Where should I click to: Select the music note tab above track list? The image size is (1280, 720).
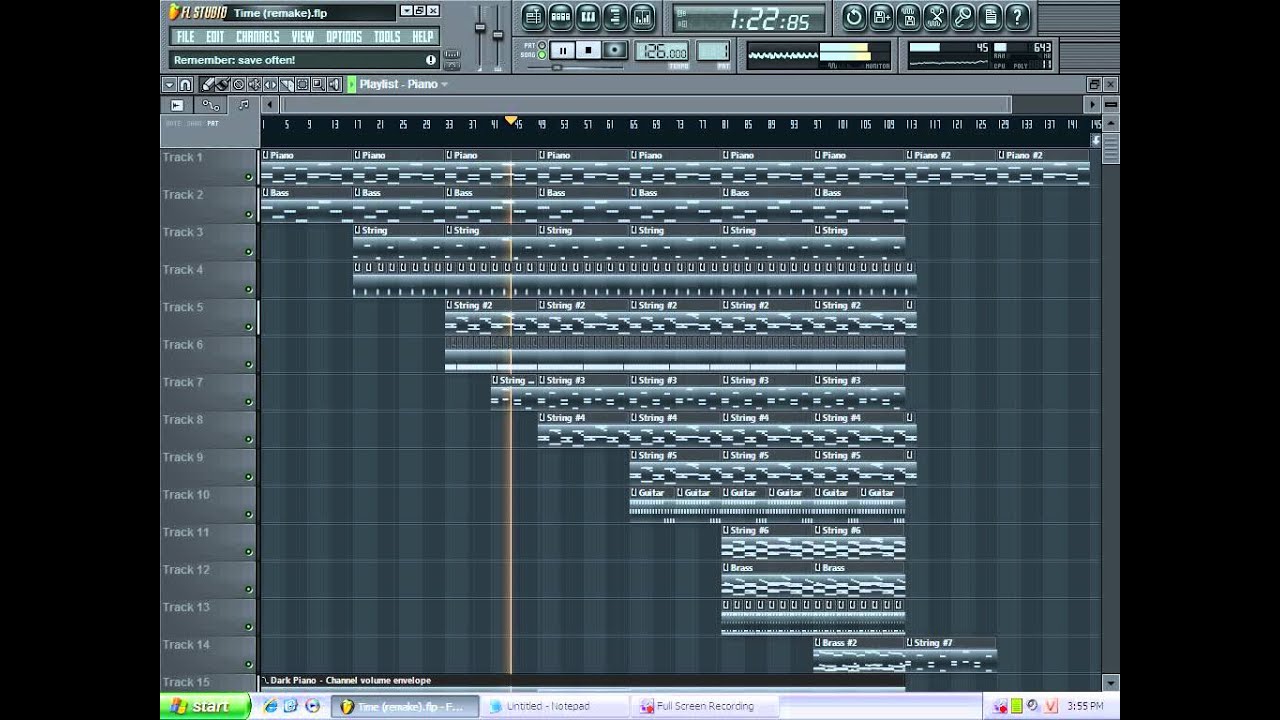click(243, 104)
